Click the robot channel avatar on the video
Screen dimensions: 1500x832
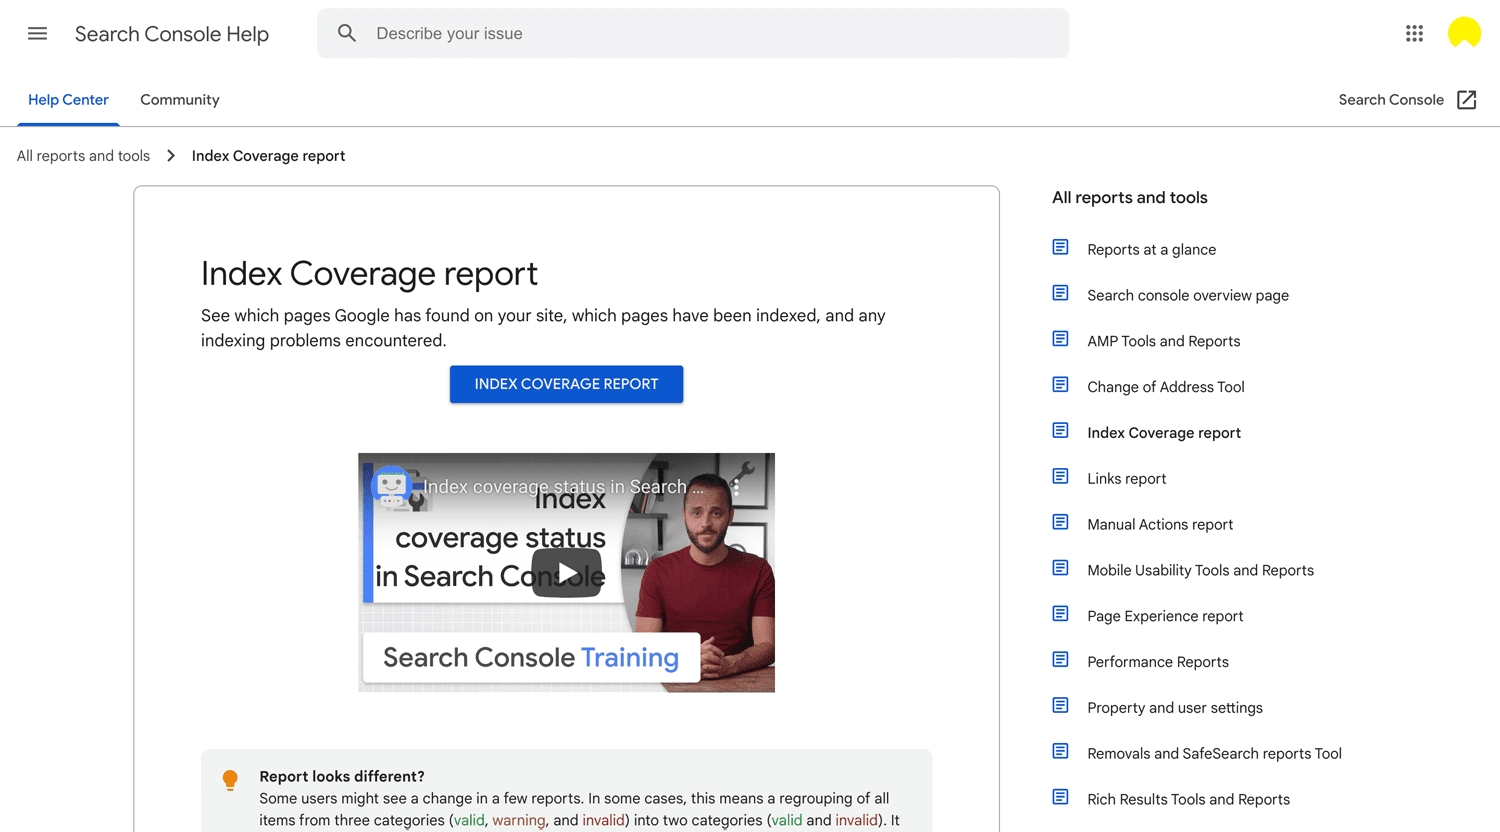click(x=392, y=487)
